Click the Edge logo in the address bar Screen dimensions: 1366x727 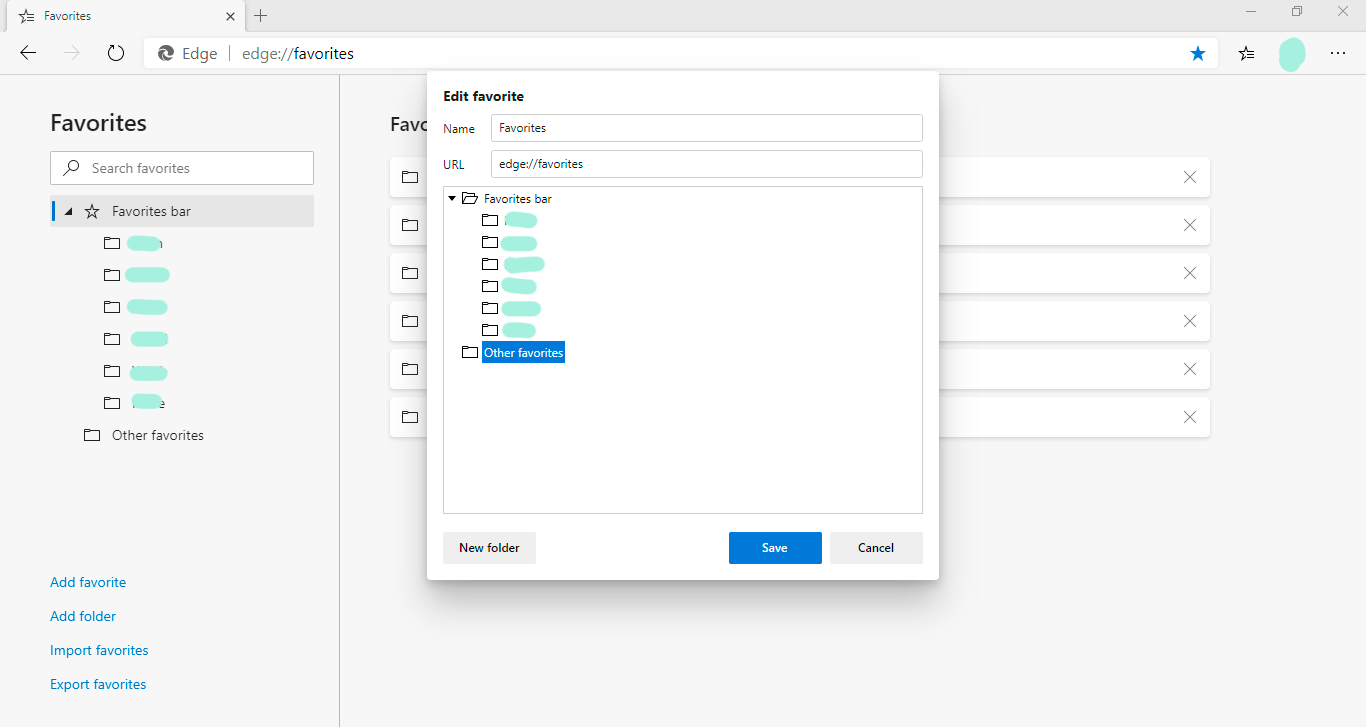[x=165, y=53]
